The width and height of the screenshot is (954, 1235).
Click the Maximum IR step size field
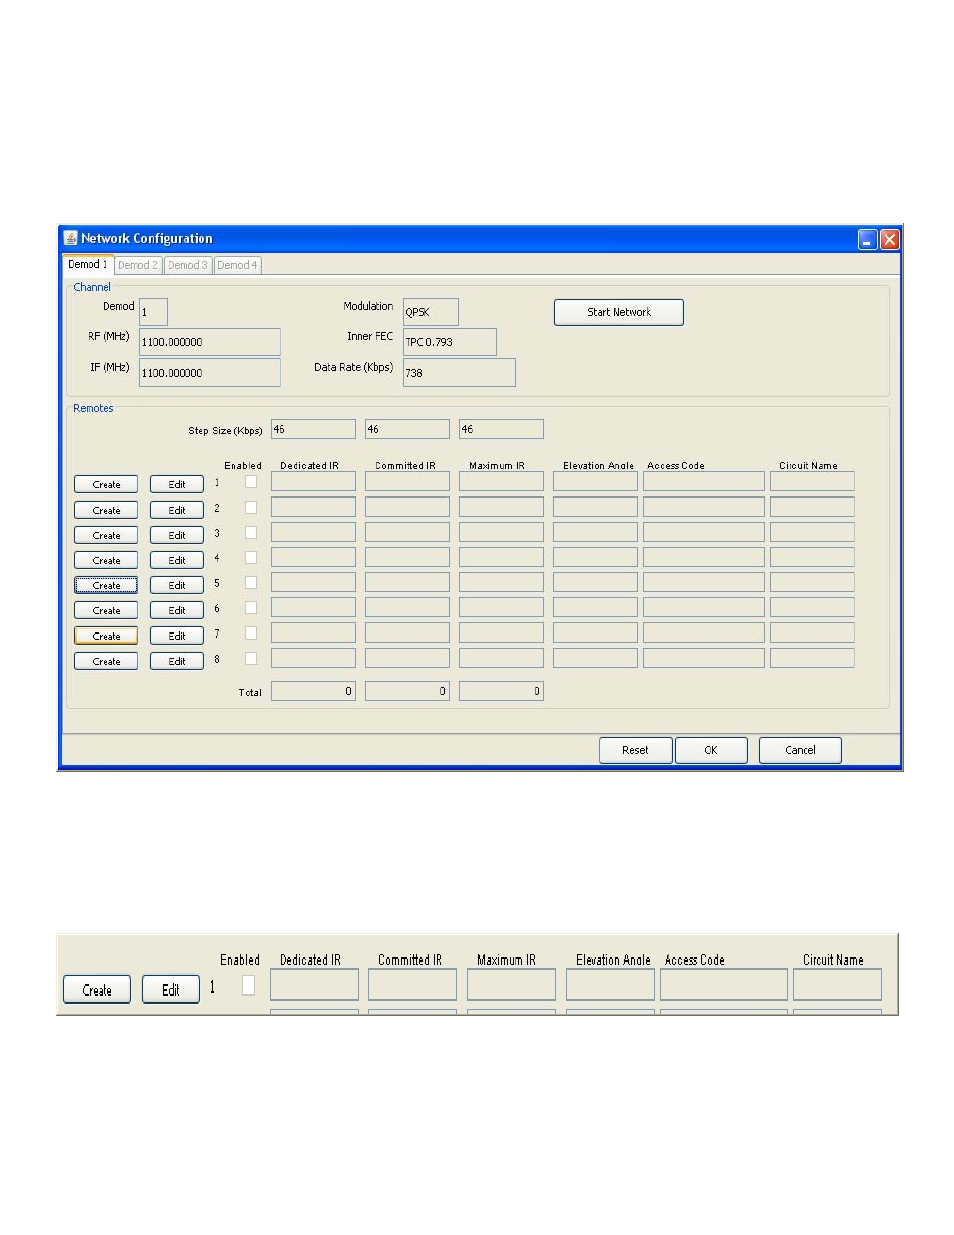[501, 429]
